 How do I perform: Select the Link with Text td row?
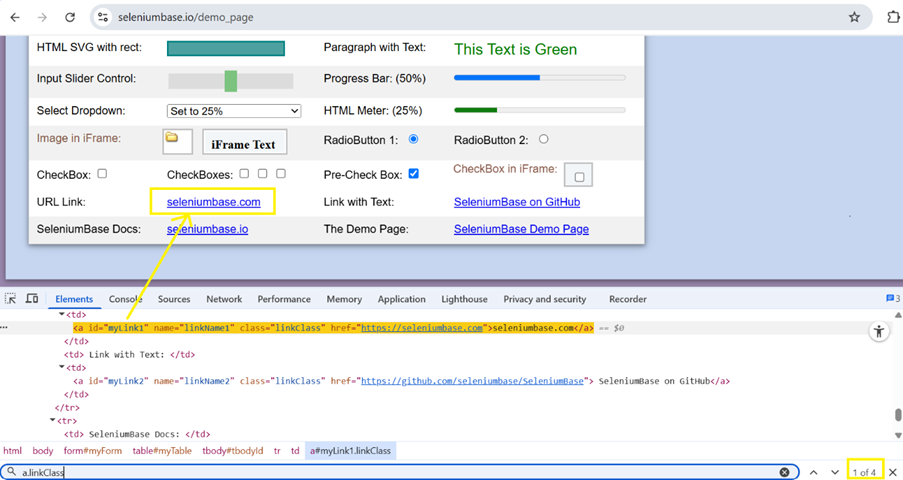click(x=129, y=354)
